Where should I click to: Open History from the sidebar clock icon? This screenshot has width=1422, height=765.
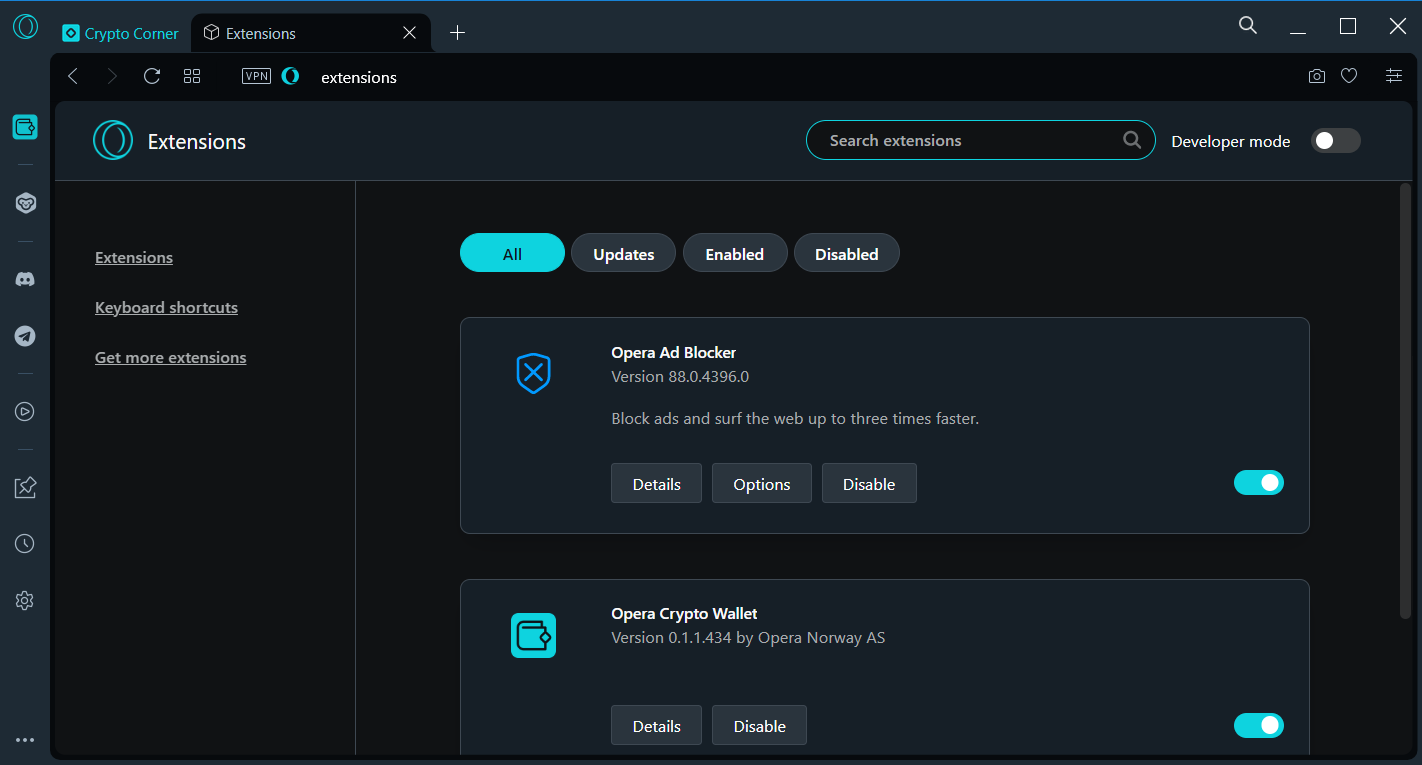(x=25, y=544)
